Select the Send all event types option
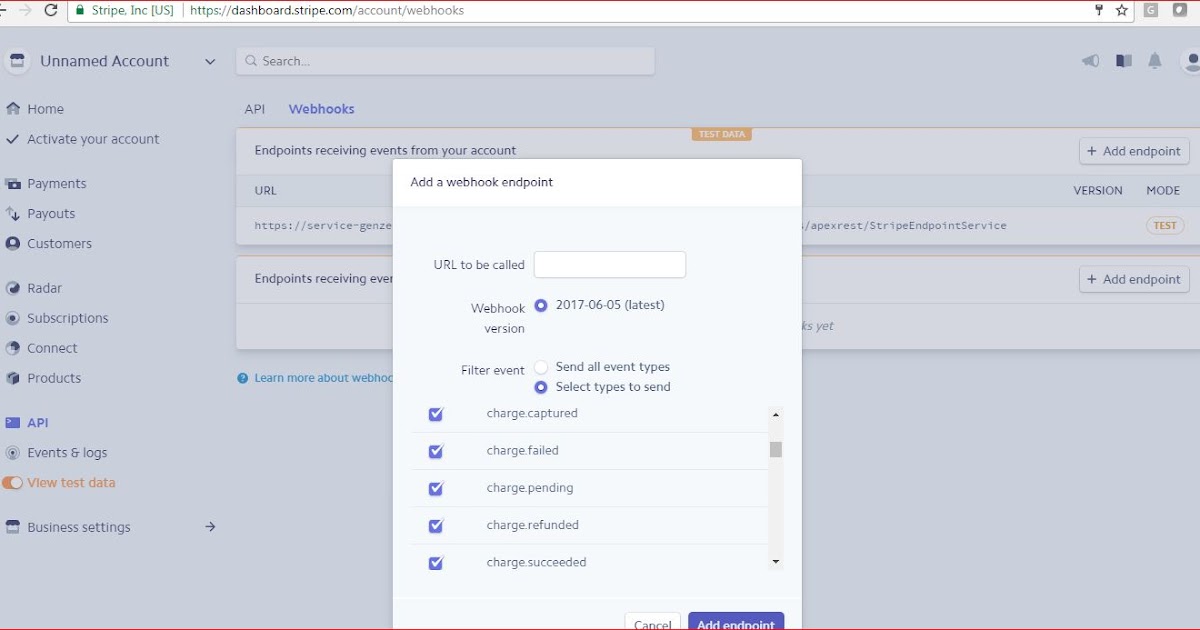 point(541,366)
